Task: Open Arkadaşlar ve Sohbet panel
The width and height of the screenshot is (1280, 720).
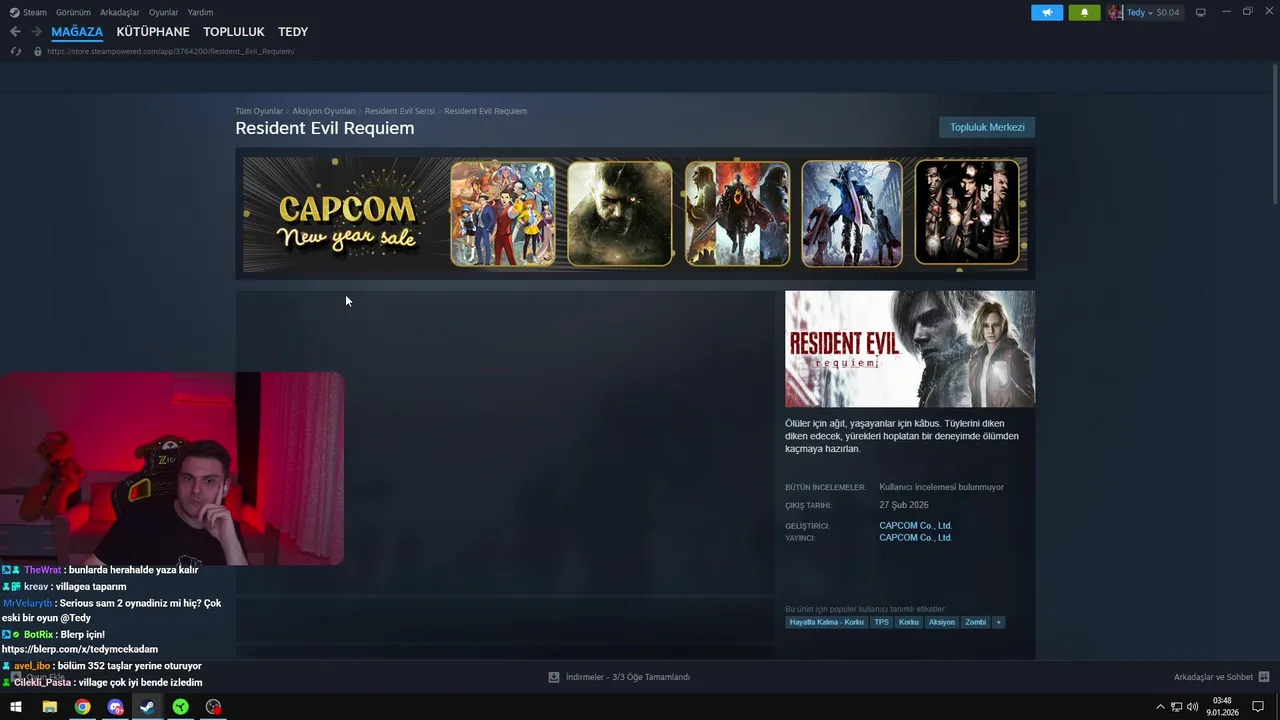Action: coord(1213,677)
